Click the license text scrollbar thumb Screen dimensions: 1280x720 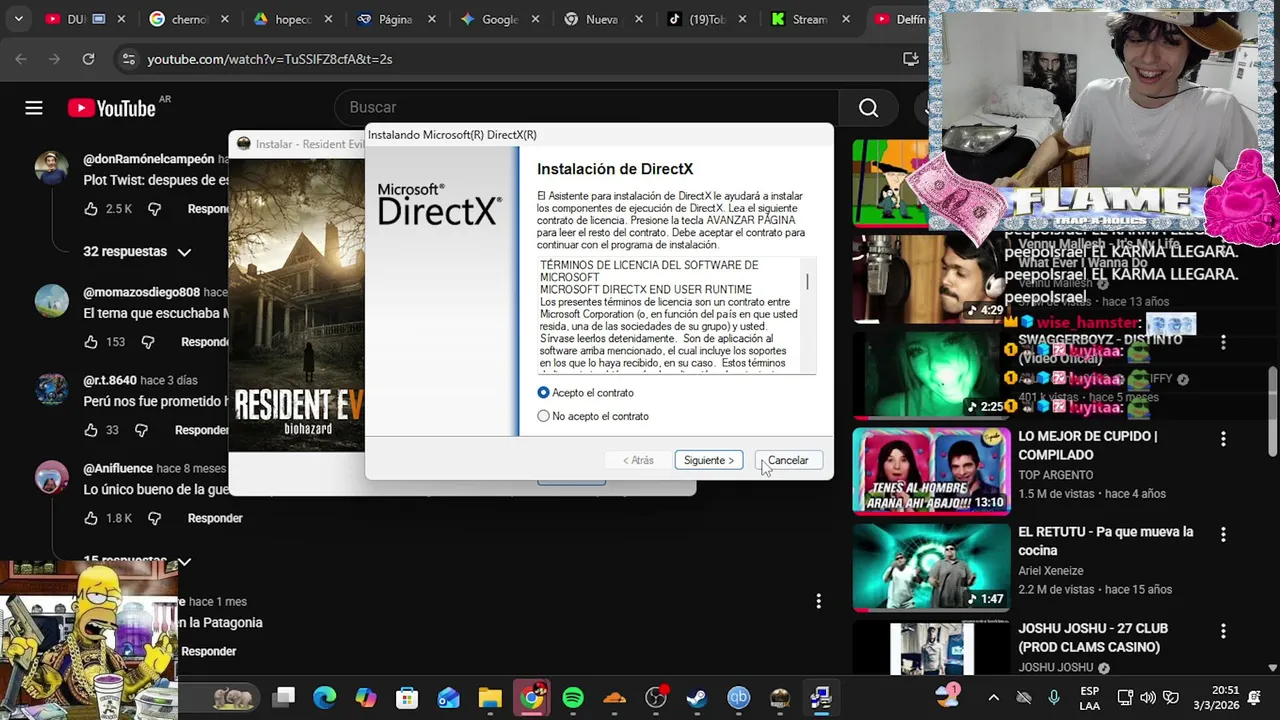[x=807, y=282]
